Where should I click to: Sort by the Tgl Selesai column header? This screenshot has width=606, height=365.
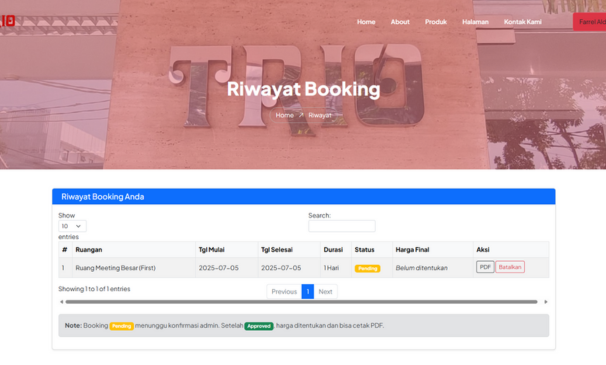[289, 250]
